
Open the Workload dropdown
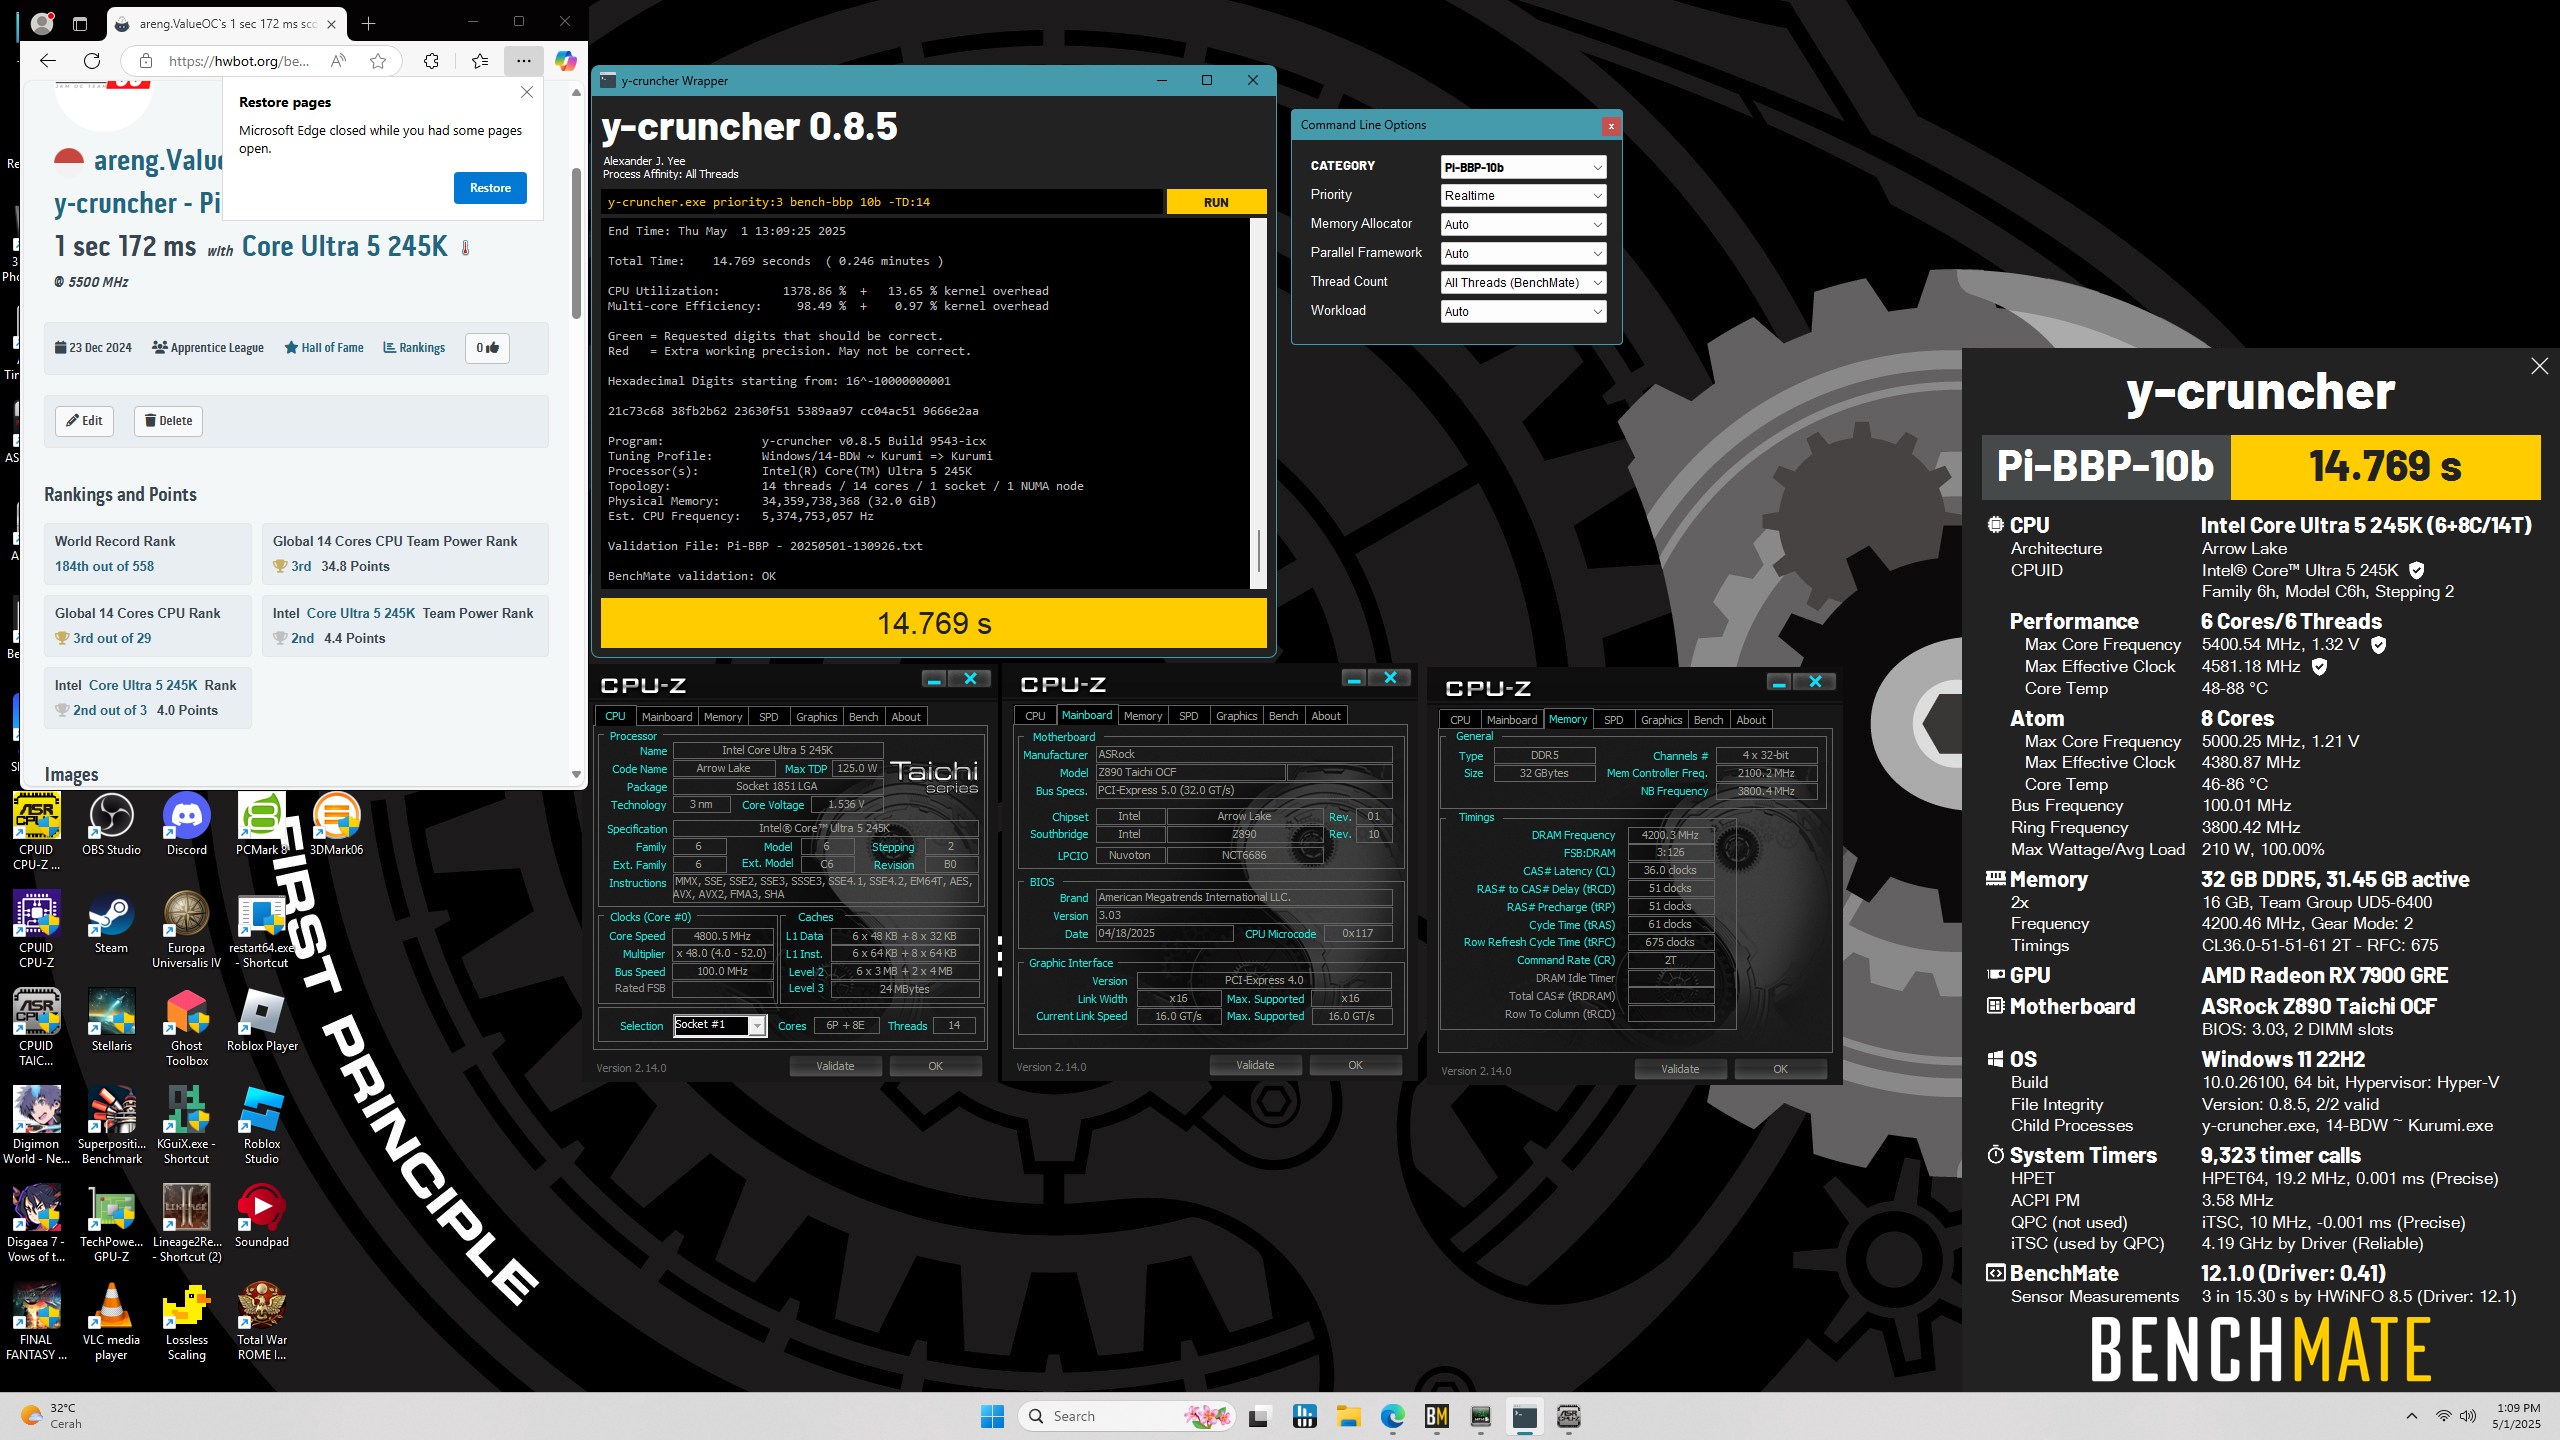click(x=1523, y=311)
